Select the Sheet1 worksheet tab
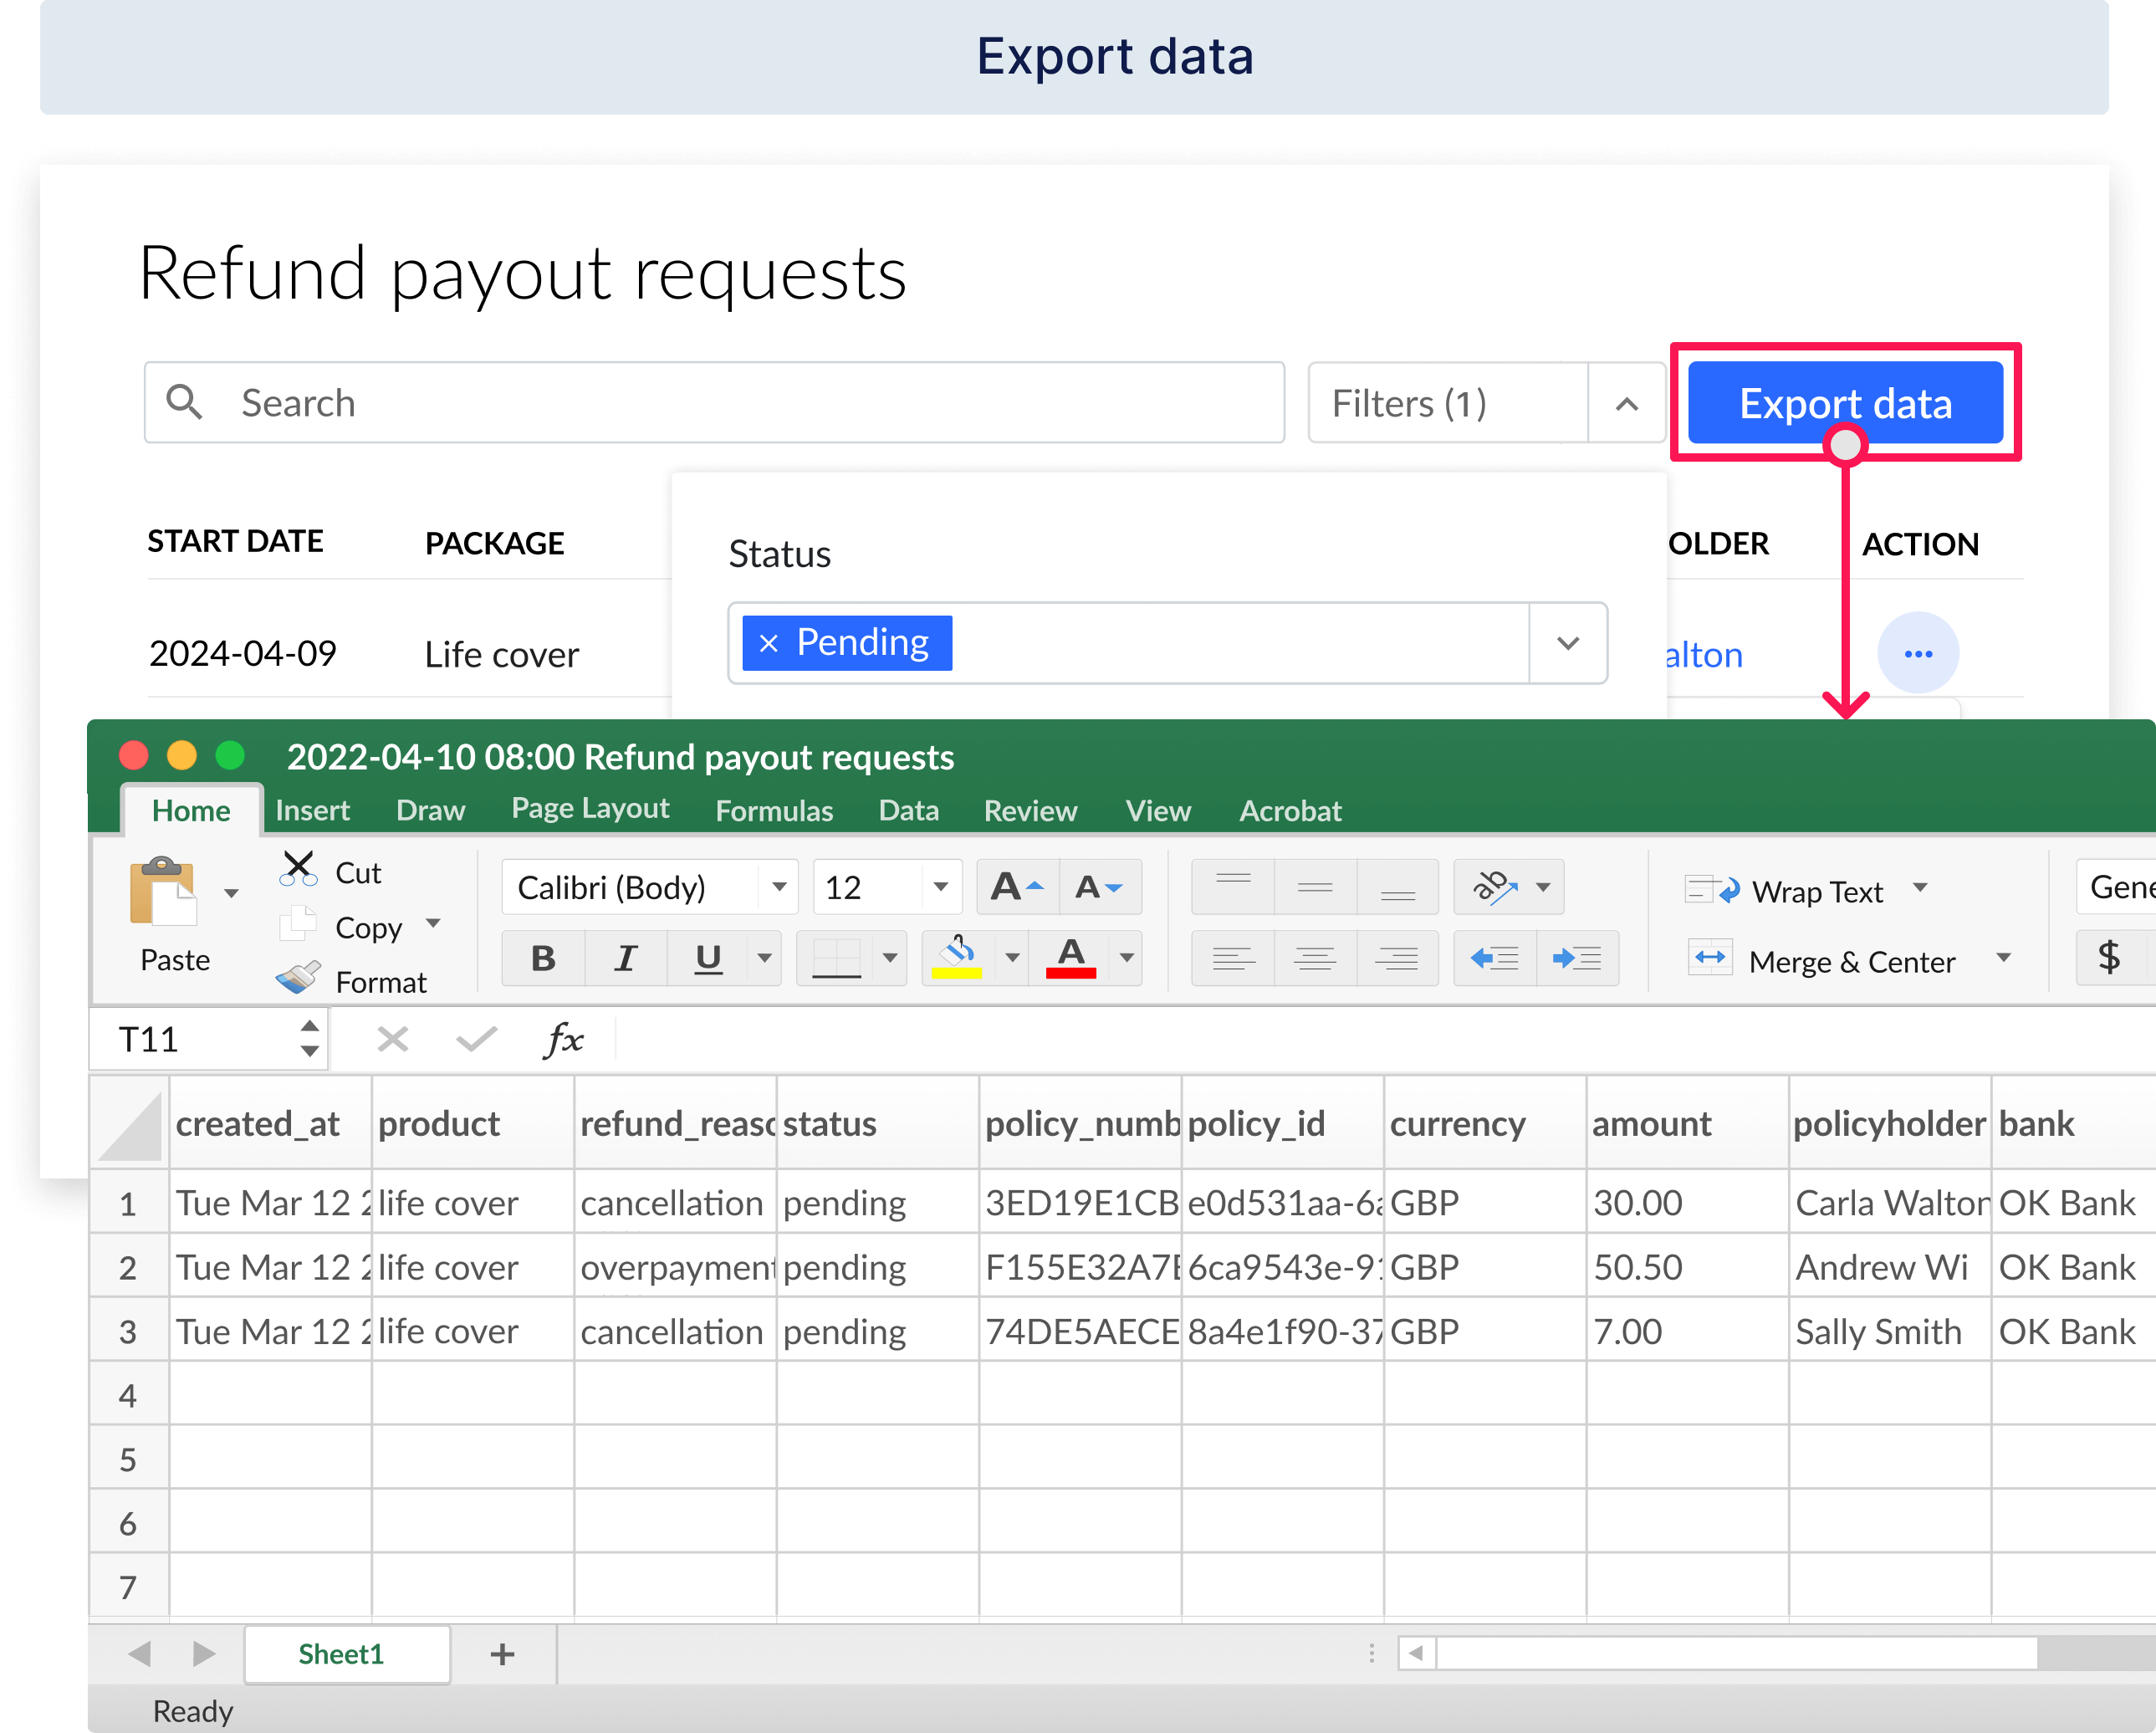 346,1654
